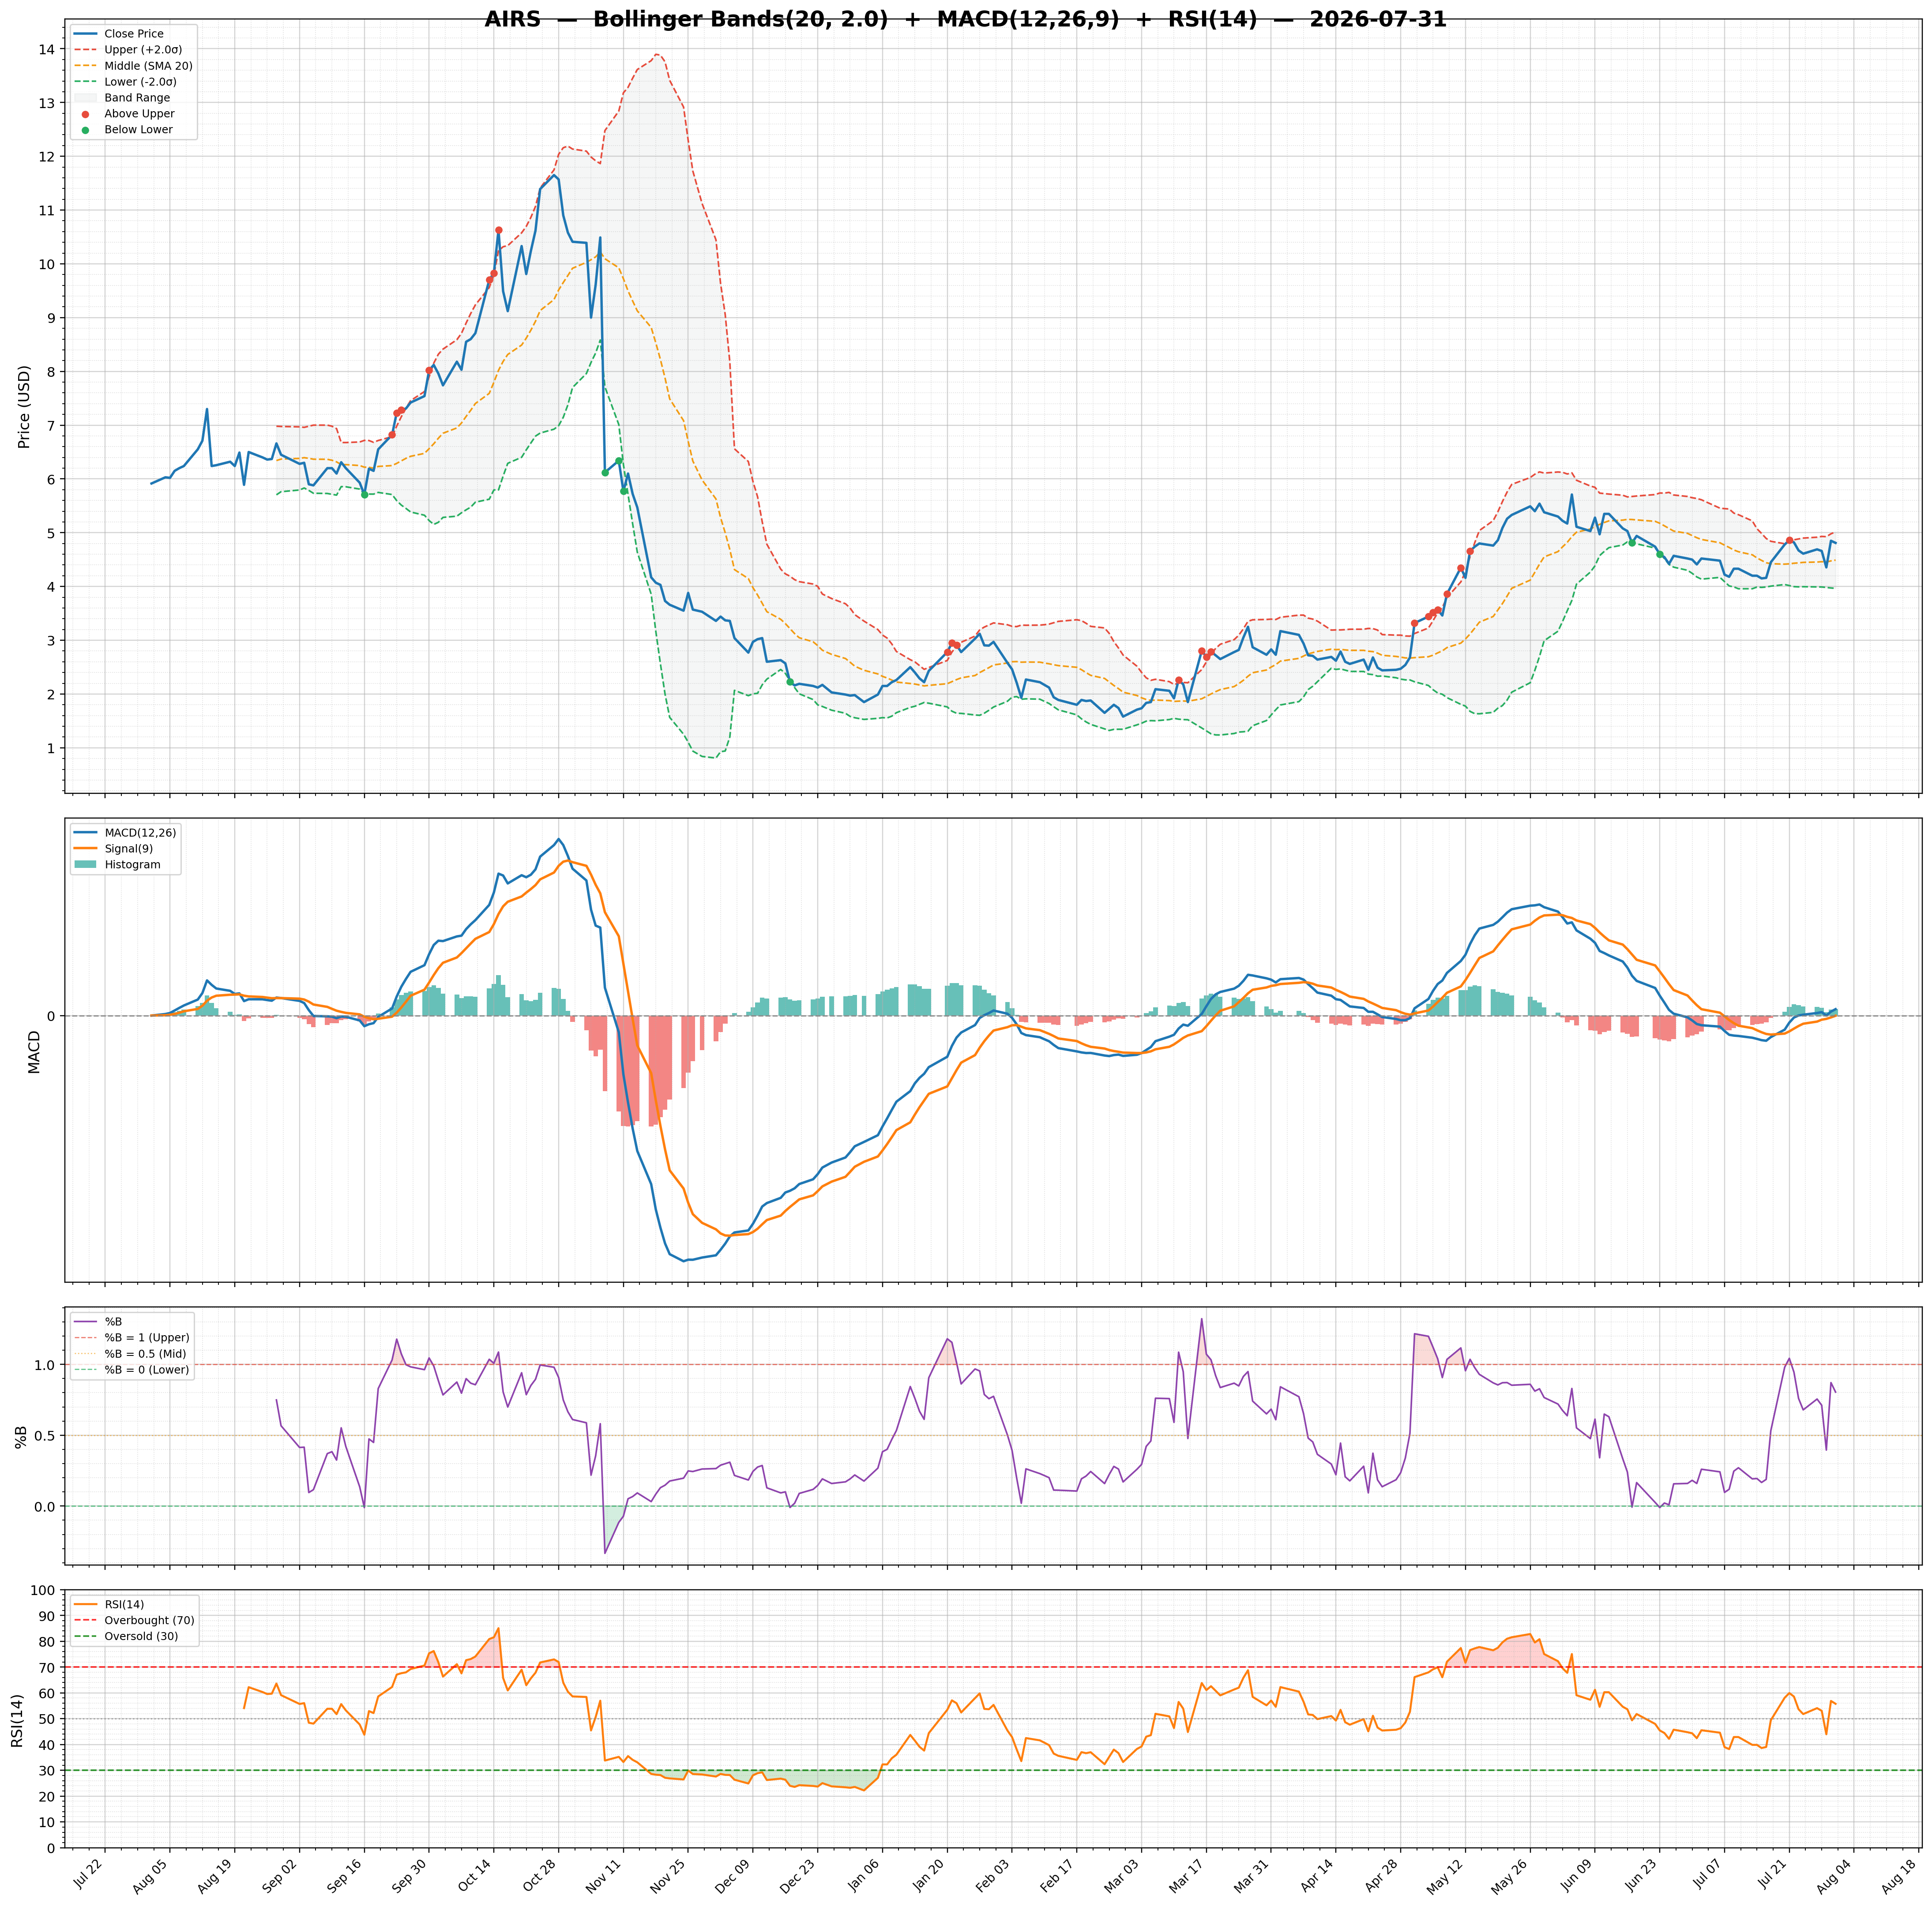
Task: Click the 100 tick on the RSI axis
Action: click(42, 1591)
